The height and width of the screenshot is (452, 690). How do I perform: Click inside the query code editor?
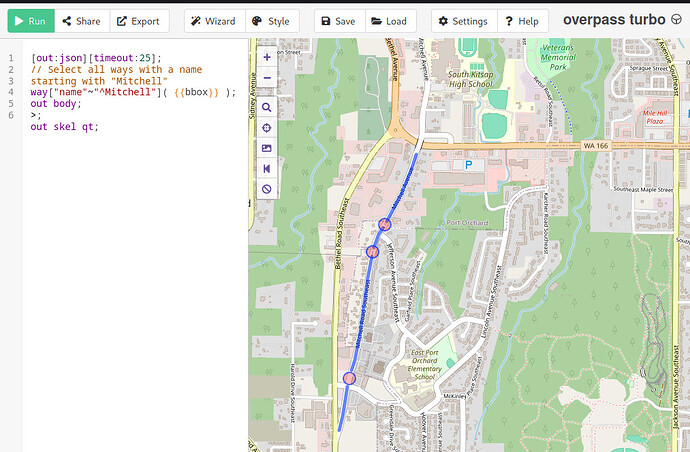click(x=130, y=250)
